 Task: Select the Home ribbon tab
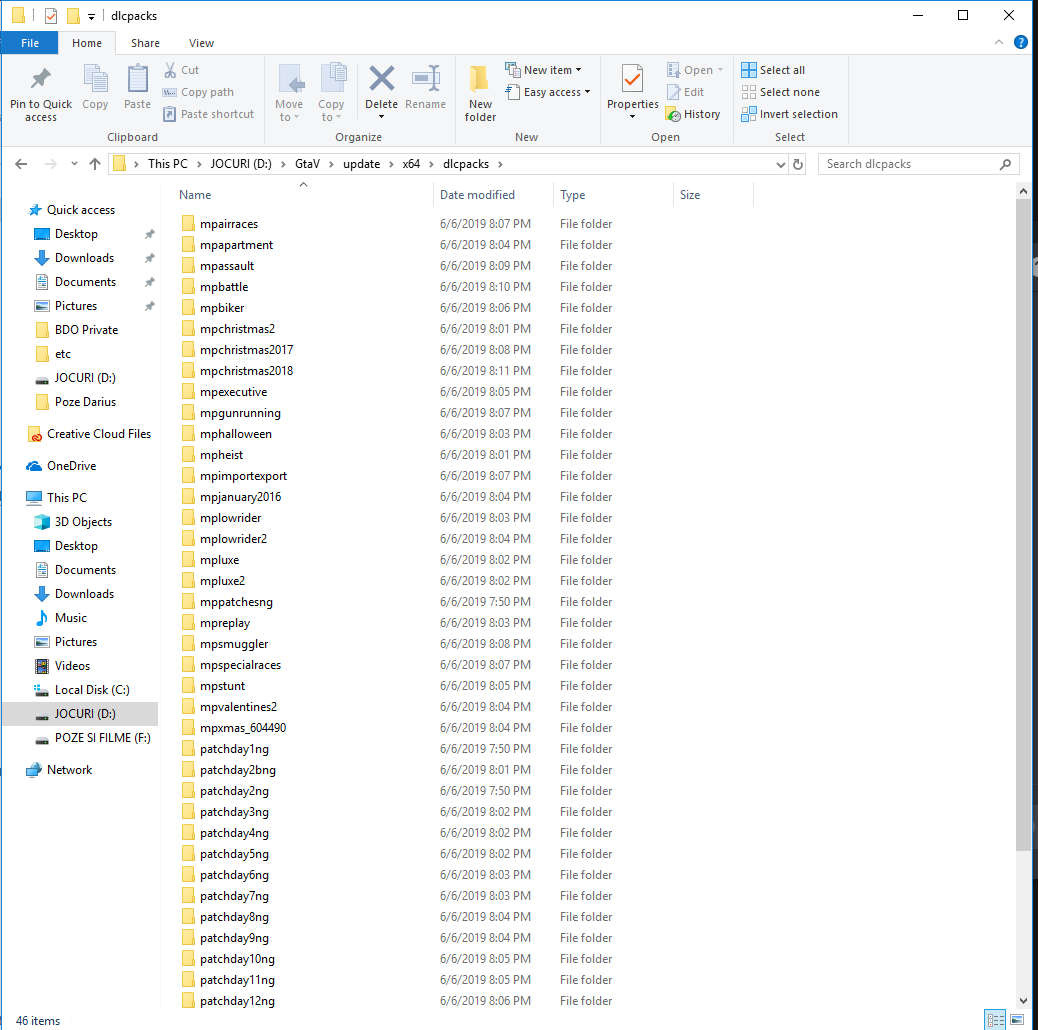[87, 43]
